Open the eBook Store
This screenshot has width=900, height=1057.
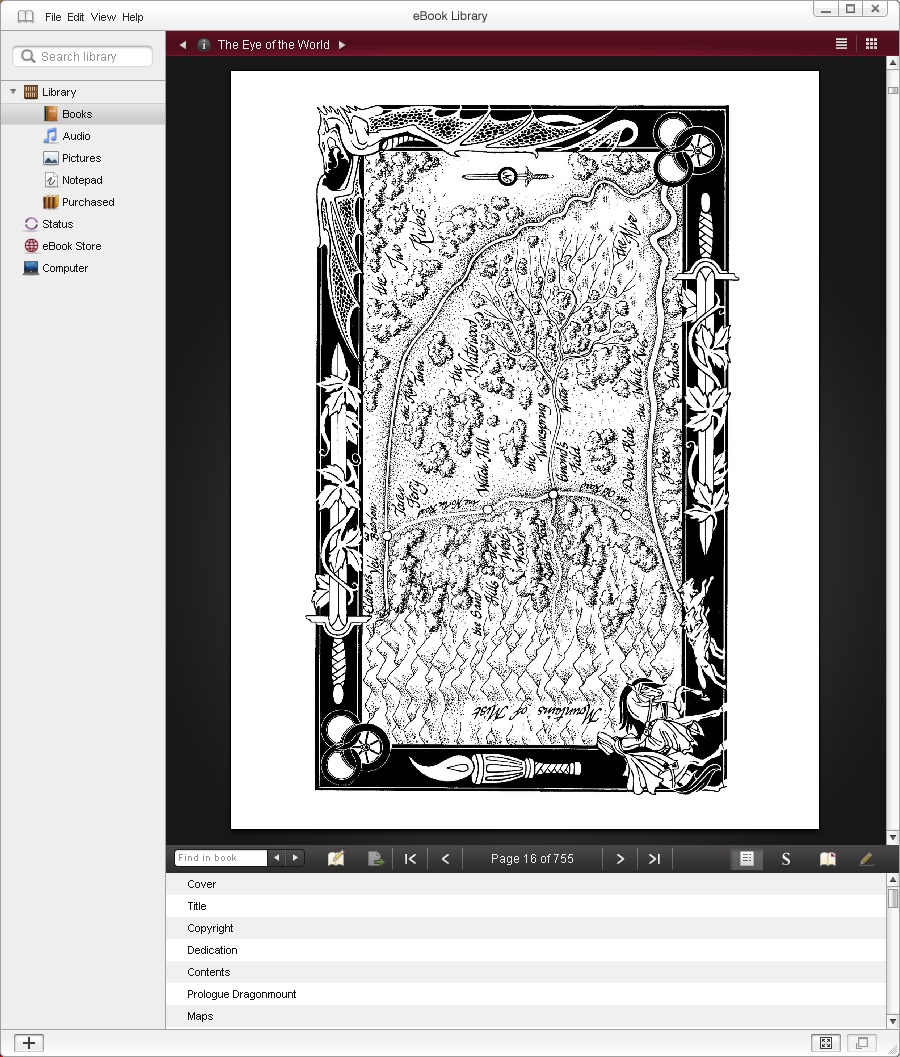click(71, 246)
